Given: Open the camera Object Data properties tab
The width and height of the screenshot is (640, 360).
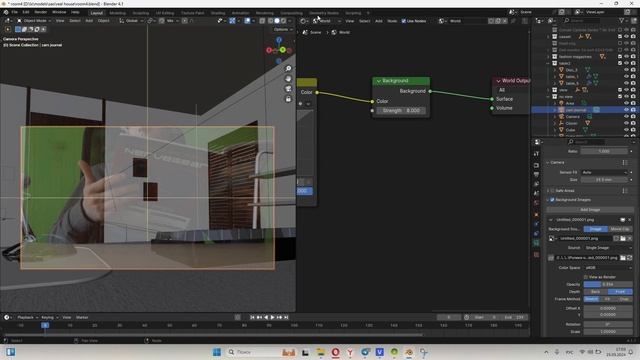Looking at the screenshot, I should [x=536, y=244].
